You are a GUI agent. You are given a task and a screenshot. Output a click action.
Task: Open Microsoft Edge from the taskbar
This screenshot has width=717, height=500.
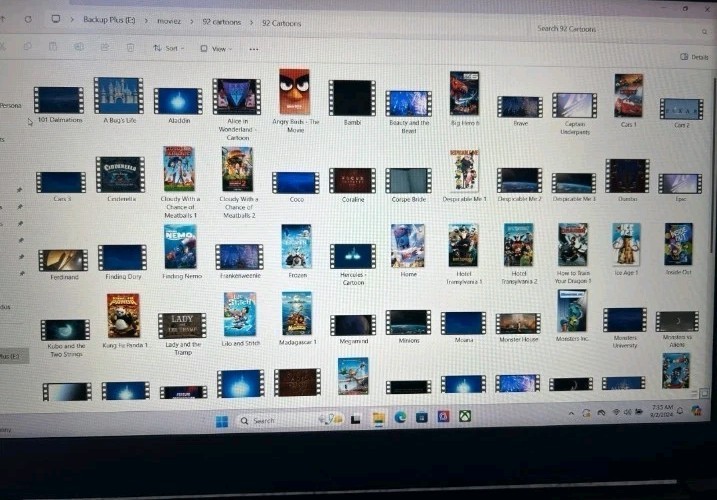[400, 417]
